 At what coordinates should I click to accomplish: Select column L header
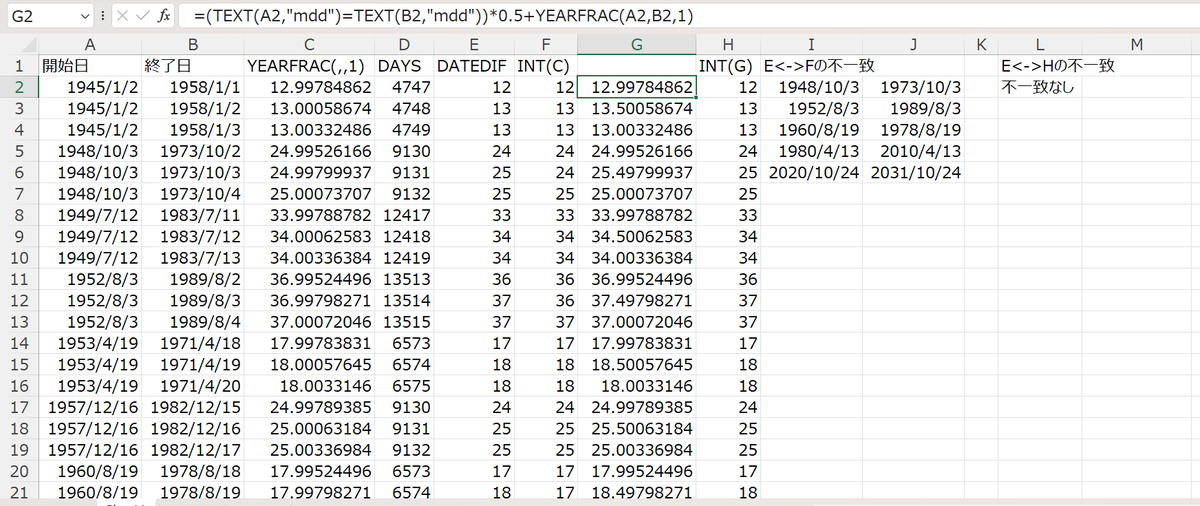point(1040,43)
